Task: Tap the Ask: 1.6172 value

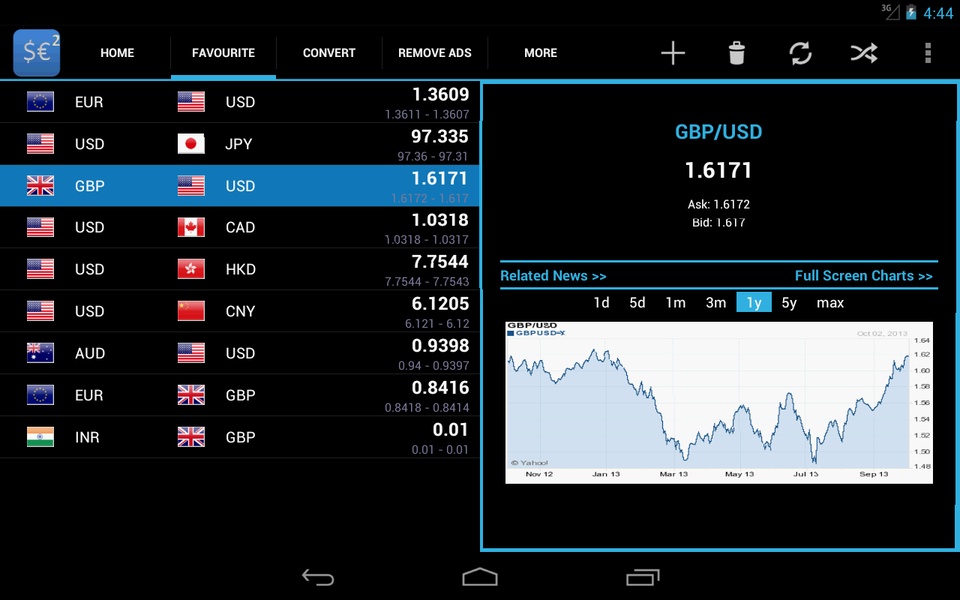Action: pos(719,204)
